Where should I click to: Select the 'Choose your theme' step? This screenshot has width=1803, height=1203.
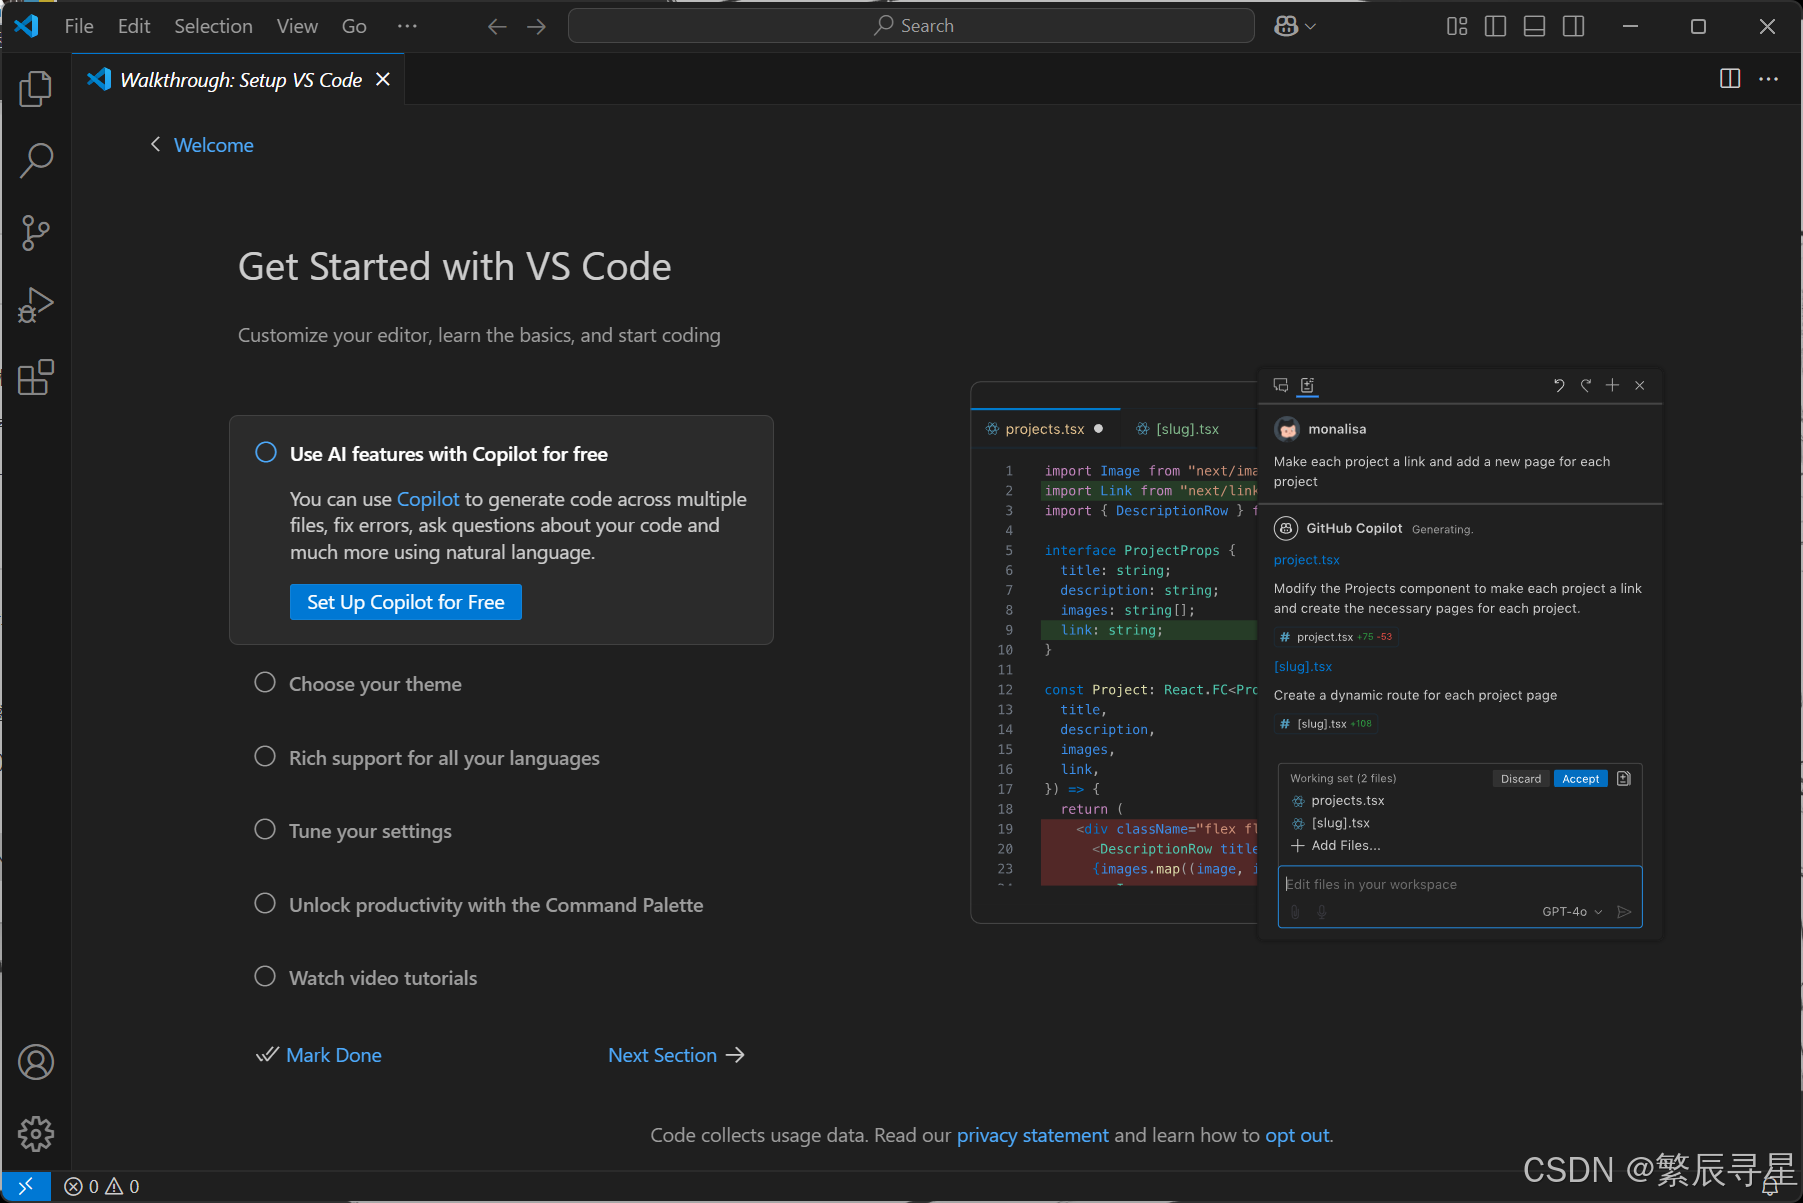265,682
